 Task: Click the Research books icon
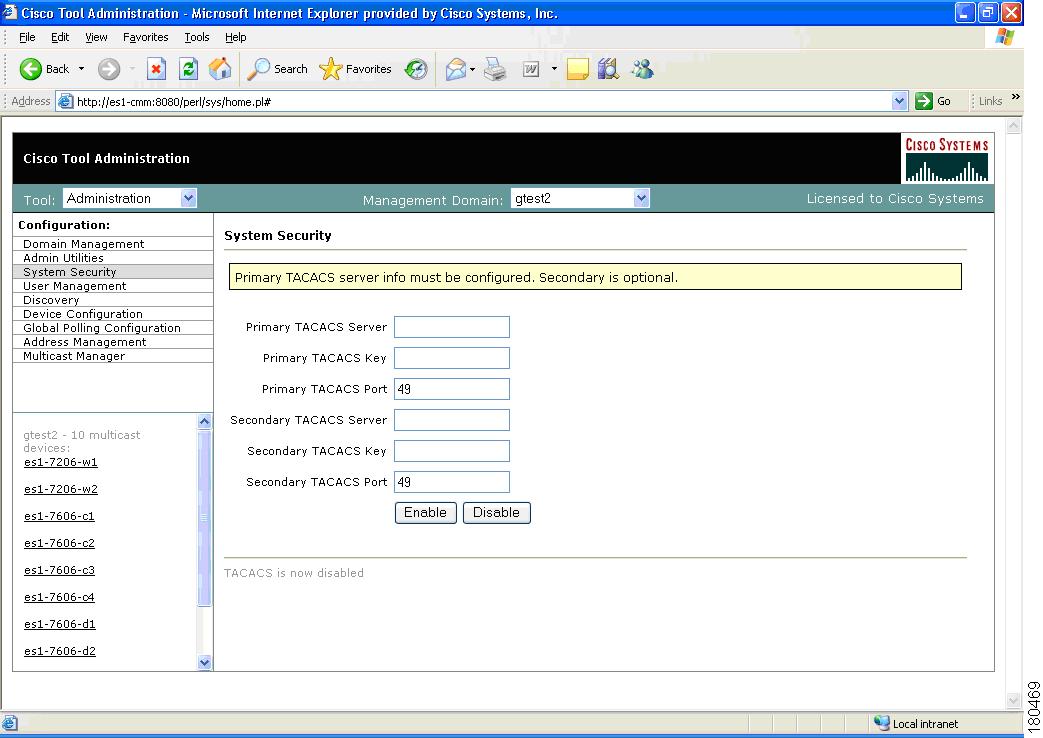(608, 69)
